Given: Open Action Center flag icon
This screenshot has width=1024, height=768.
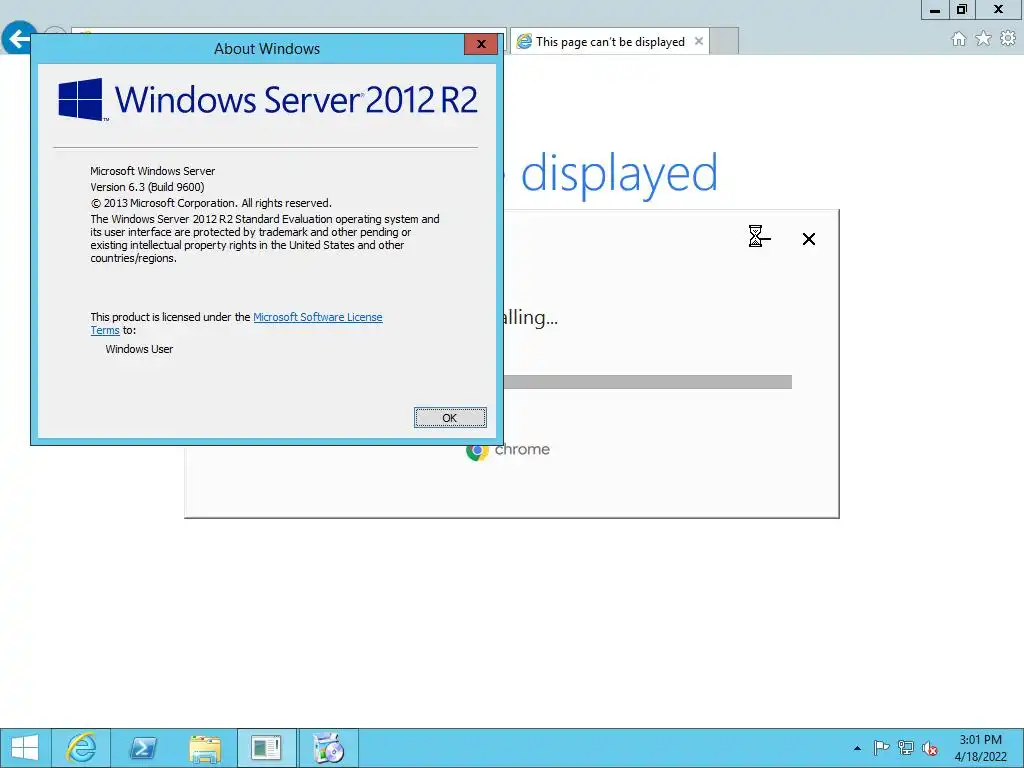Looking at the screenshot, I should (x=881, y=748).
